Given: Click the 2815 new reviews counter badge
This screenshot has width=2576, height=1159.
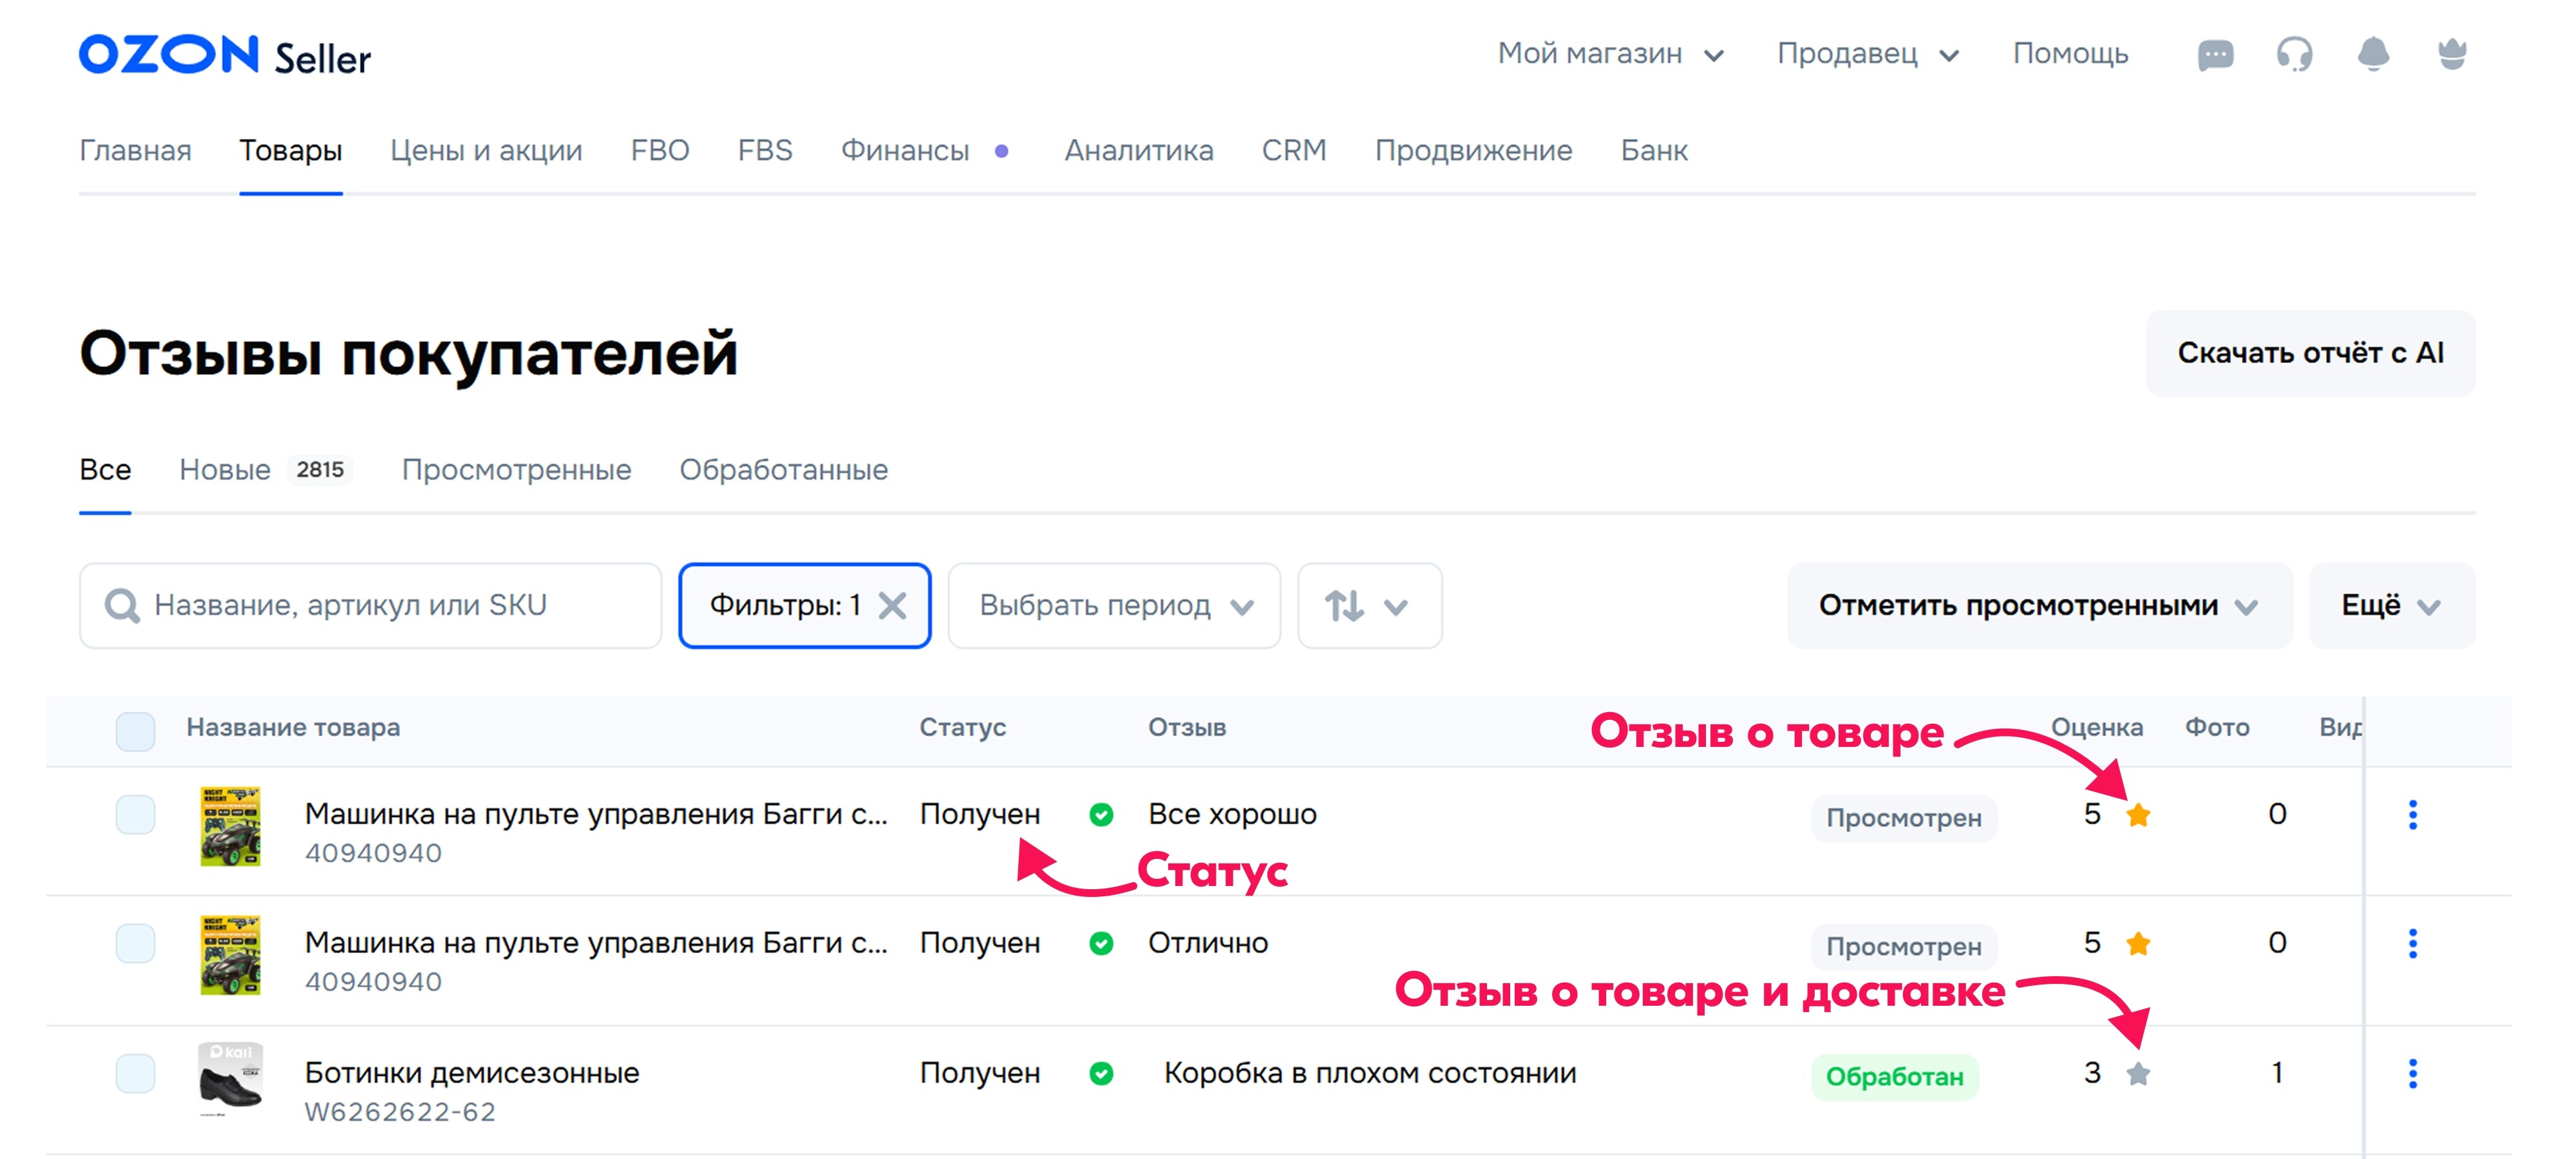Looking at the screenshot, I should (x=319, y=469).
